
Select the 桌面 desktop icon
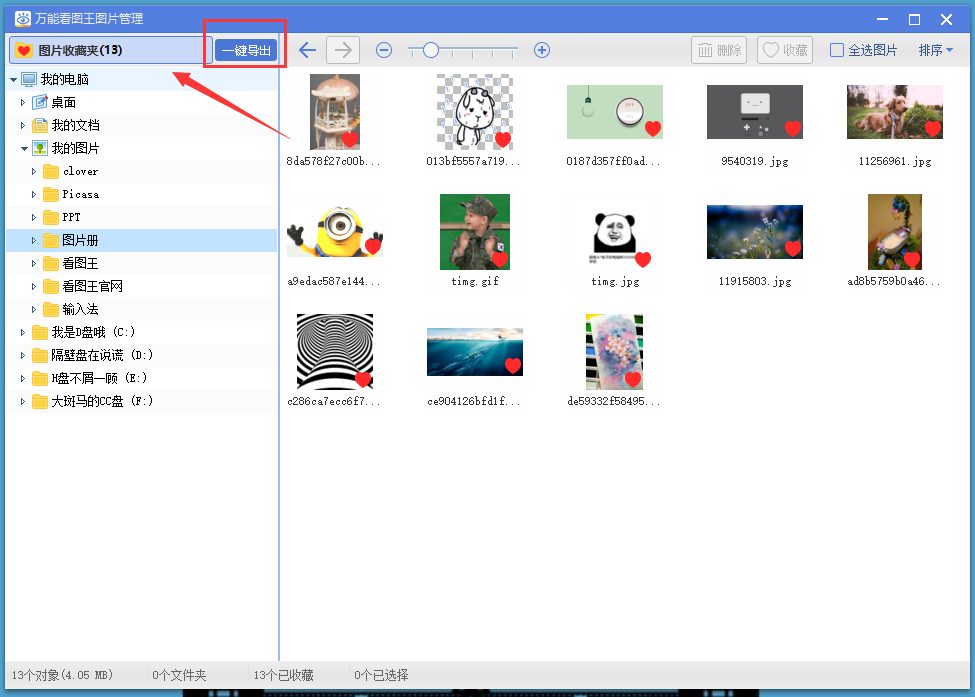coord(40,102)
